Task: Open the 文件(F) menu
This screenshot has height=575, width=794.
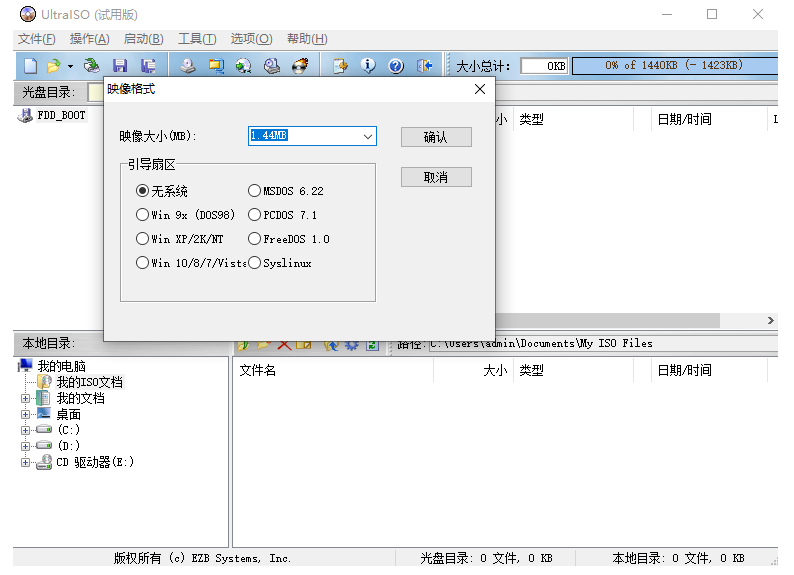Action: [x=36, y=39]
